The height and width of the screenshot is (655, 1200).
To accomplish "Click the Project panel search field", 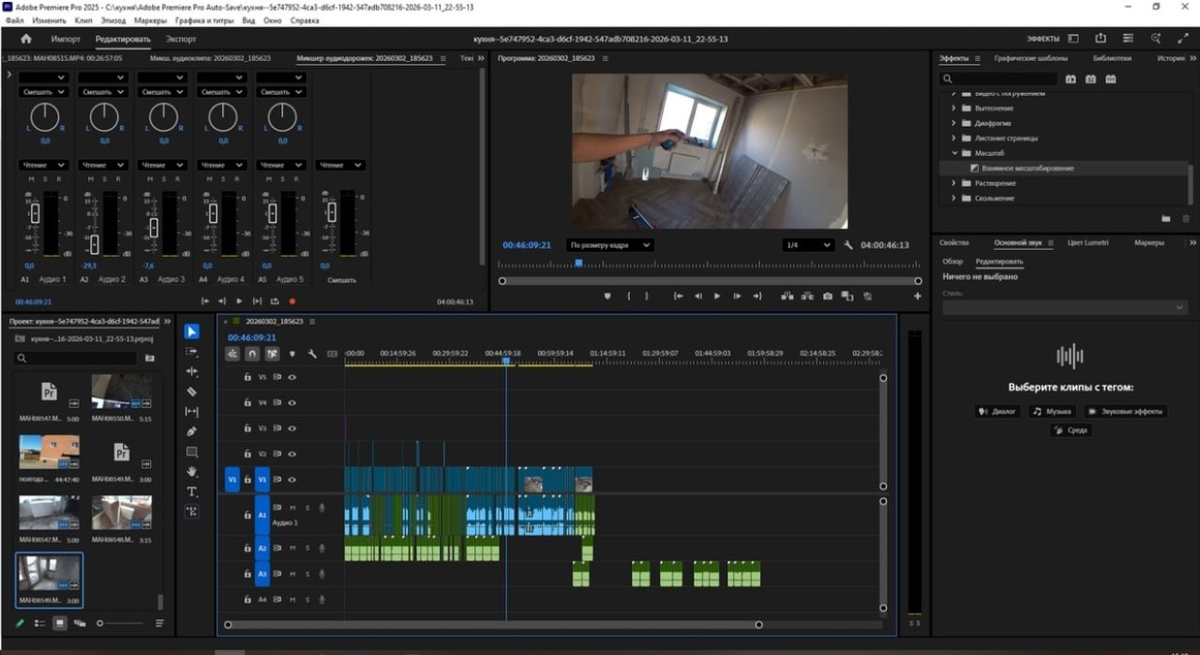I will [x=76, y=357].
